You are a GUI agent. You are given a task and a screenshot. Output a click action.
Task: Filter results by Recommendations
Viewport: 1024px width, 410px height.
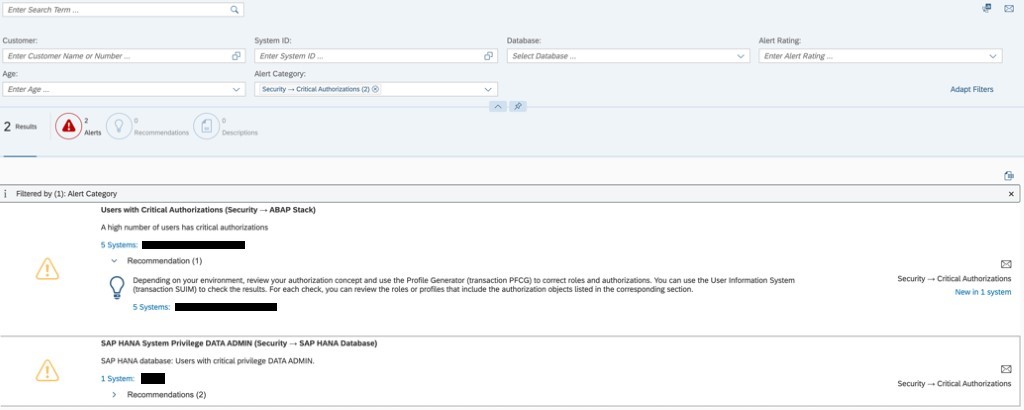coord(119,126)
